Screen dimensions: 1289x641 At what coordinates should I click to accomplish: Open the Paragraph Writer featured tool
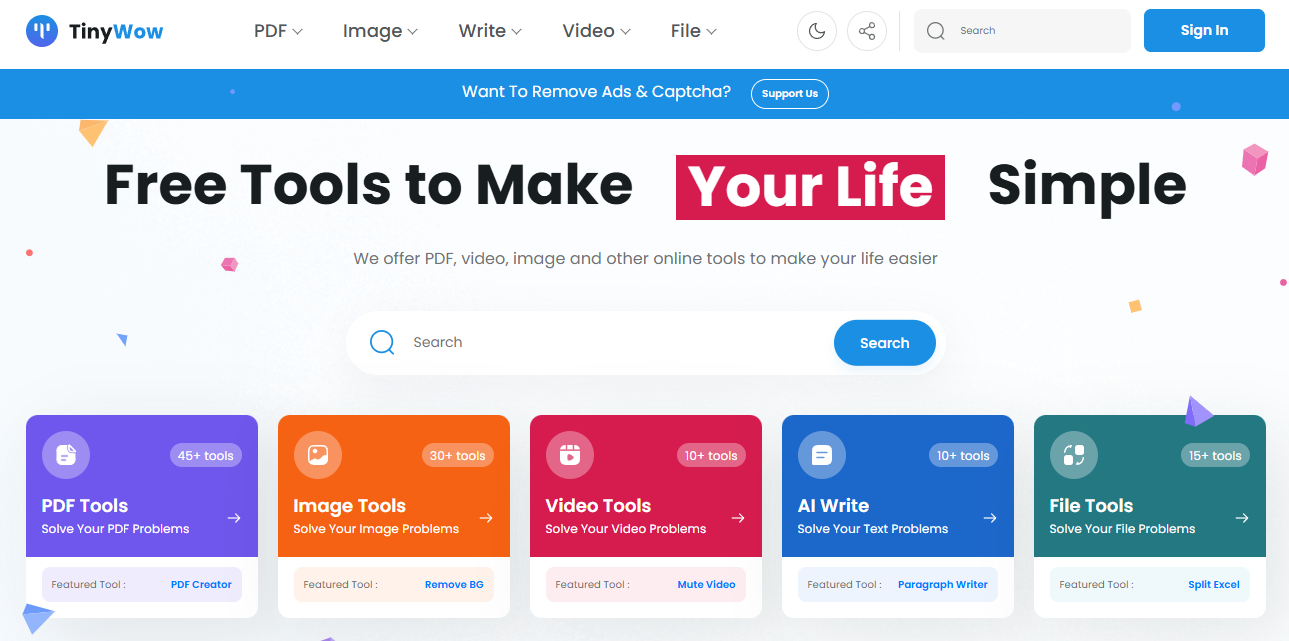pyautogui.click(x=943, y=585)
